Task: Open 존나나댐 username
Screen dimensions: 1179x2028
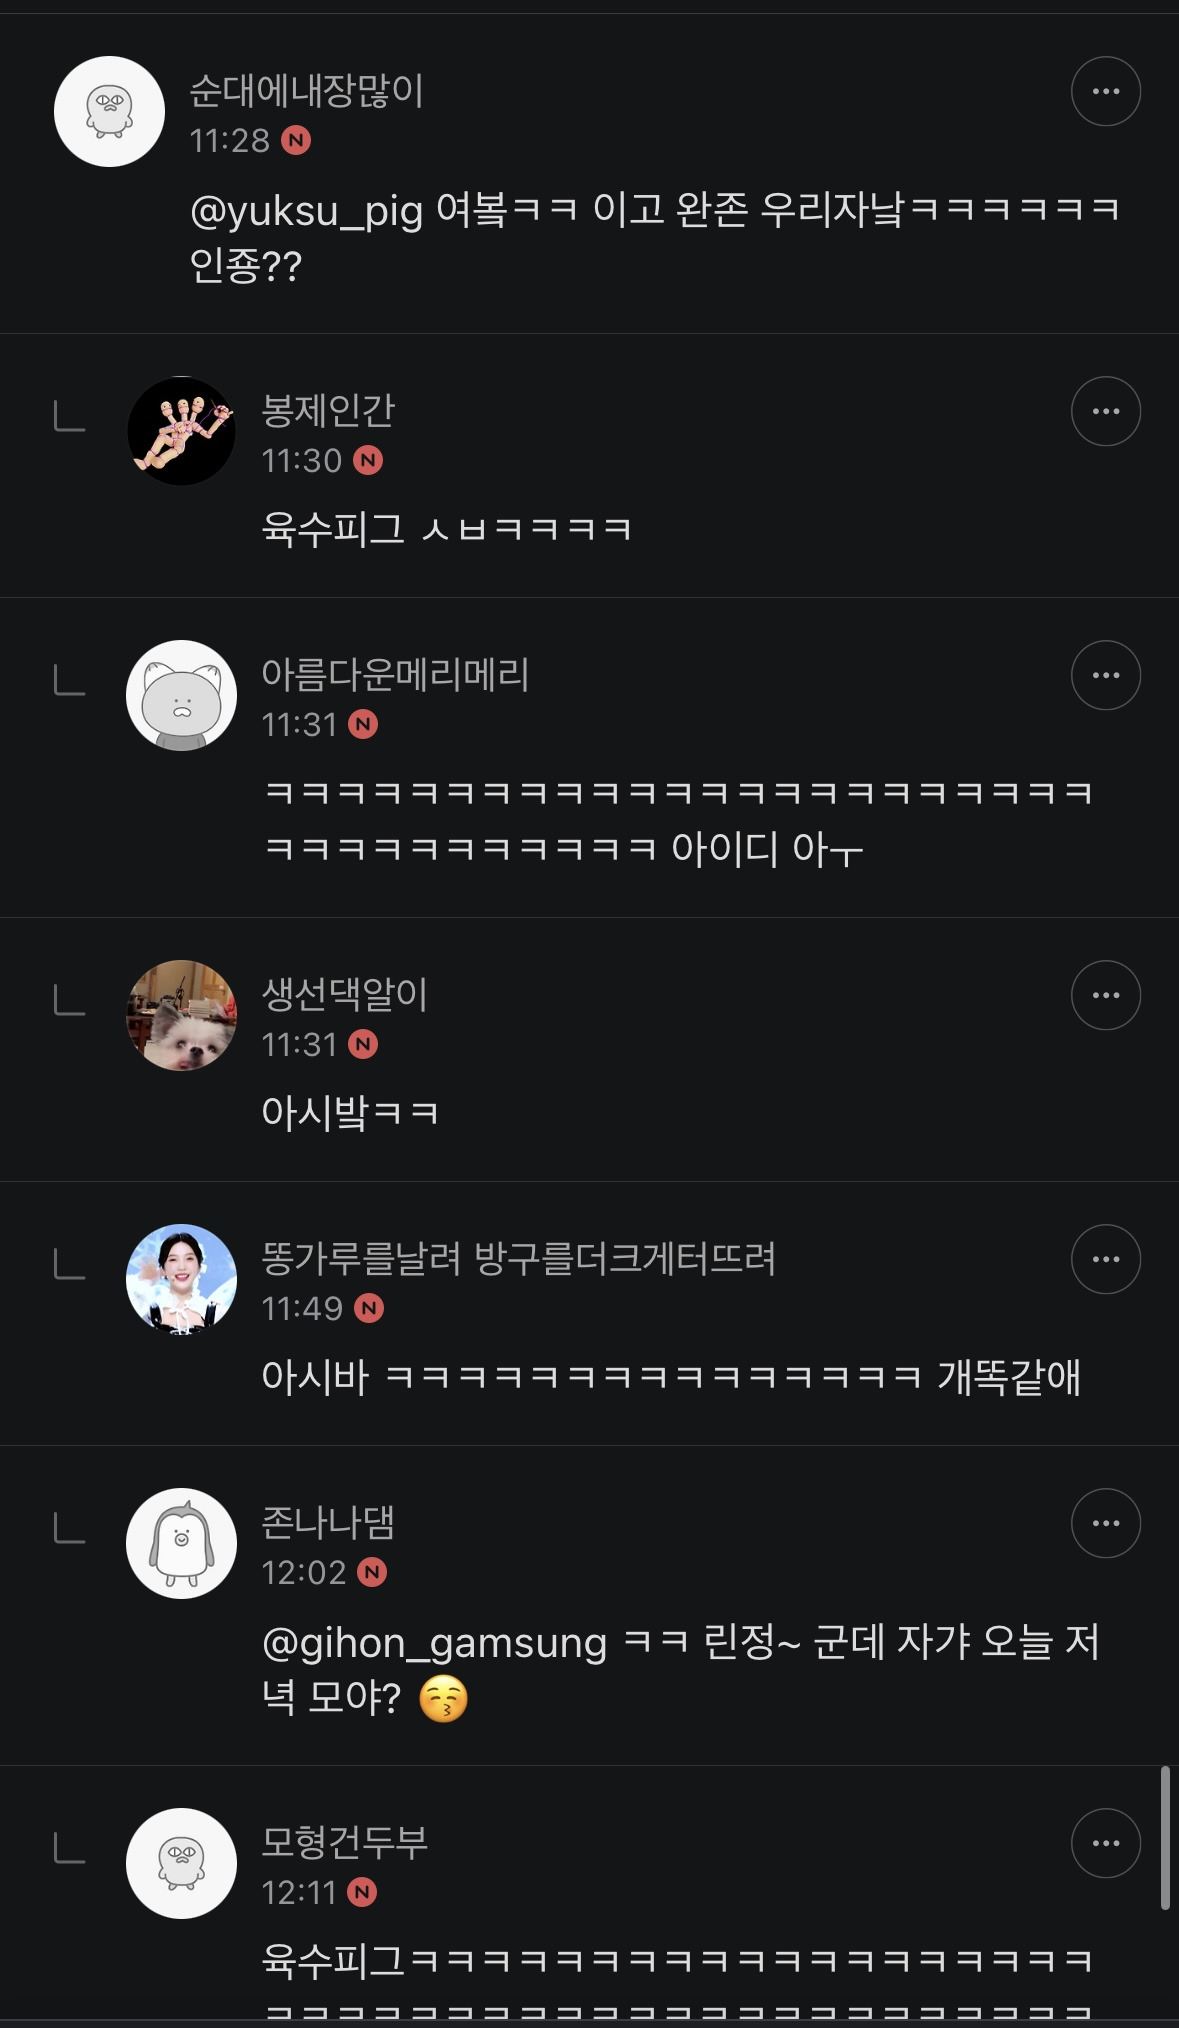Action: click(x=328, y=1522)
